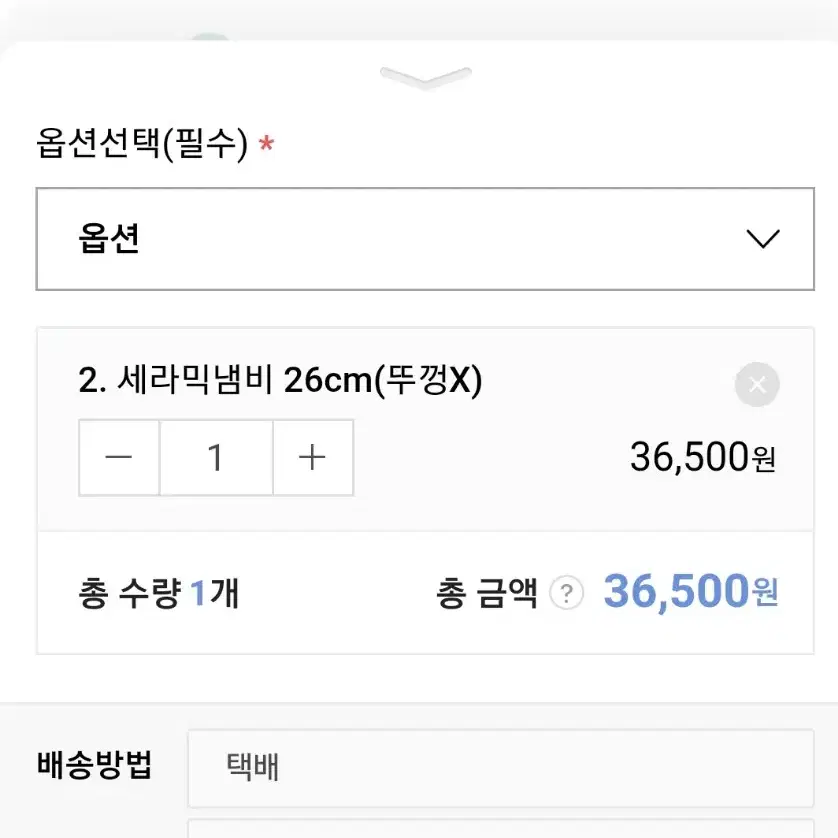Click the 배송방법 label
This screenshot has width=838, height=838.
(x=95, y=765)
